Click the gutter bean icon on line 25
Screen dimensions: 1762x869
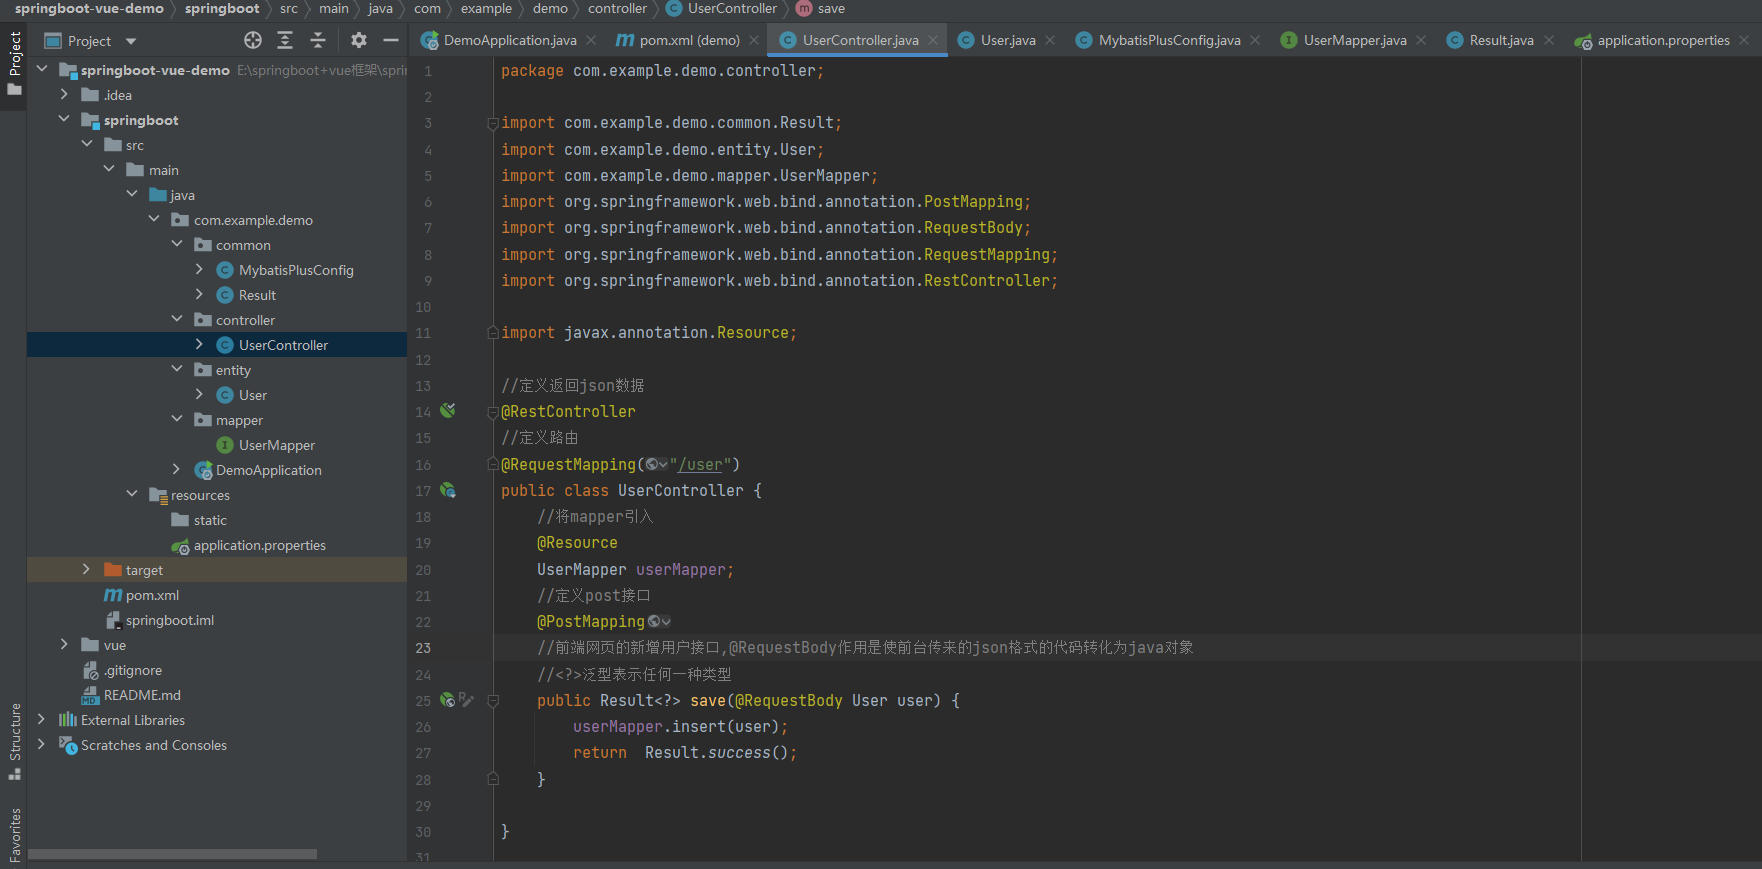click(x=447, y=700)
